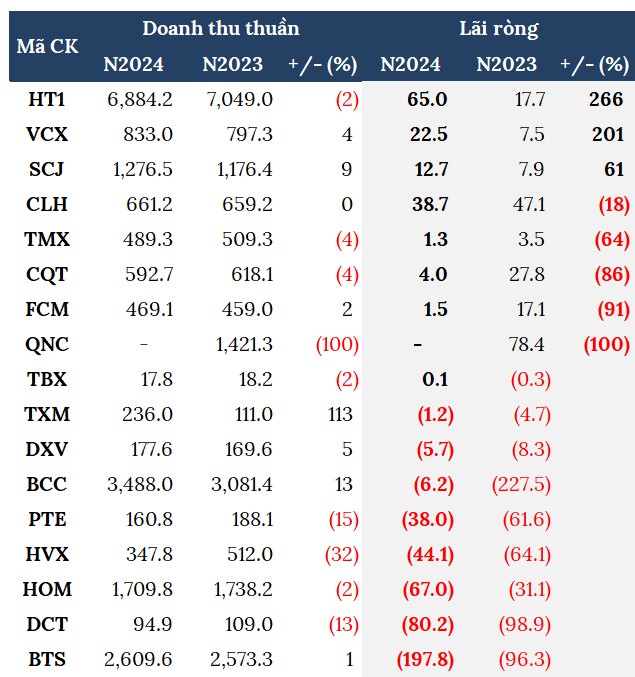Click HT1 revenue value 6,884.2

[139, 99]
